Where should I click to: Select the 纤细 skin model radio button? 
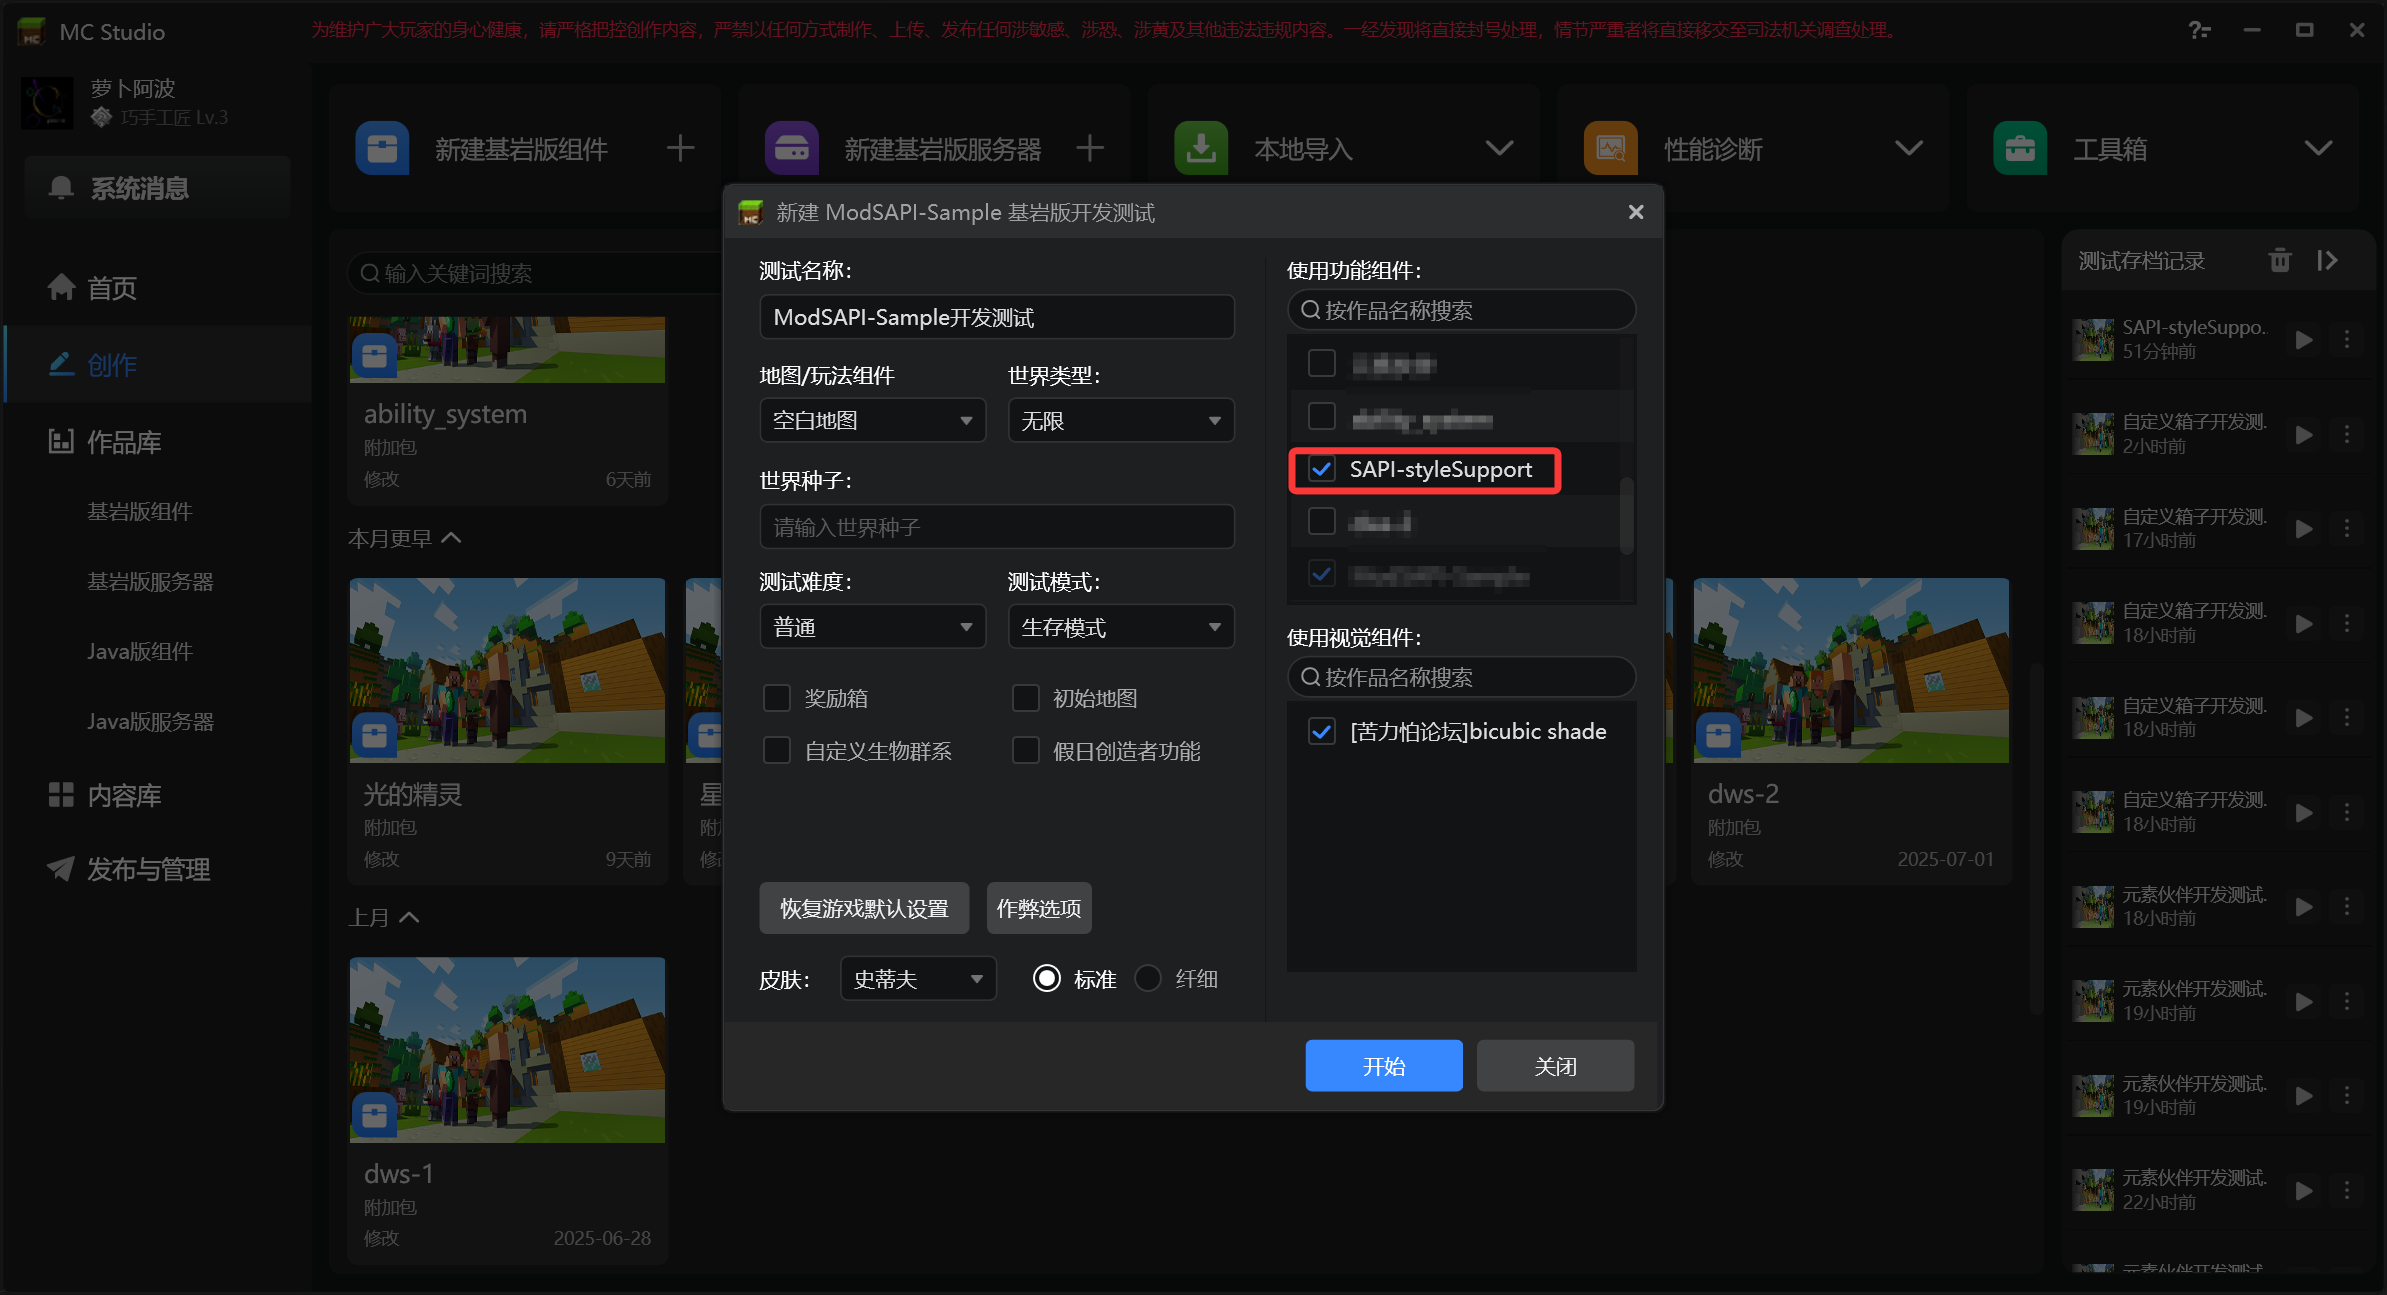tap(1147, 978)
